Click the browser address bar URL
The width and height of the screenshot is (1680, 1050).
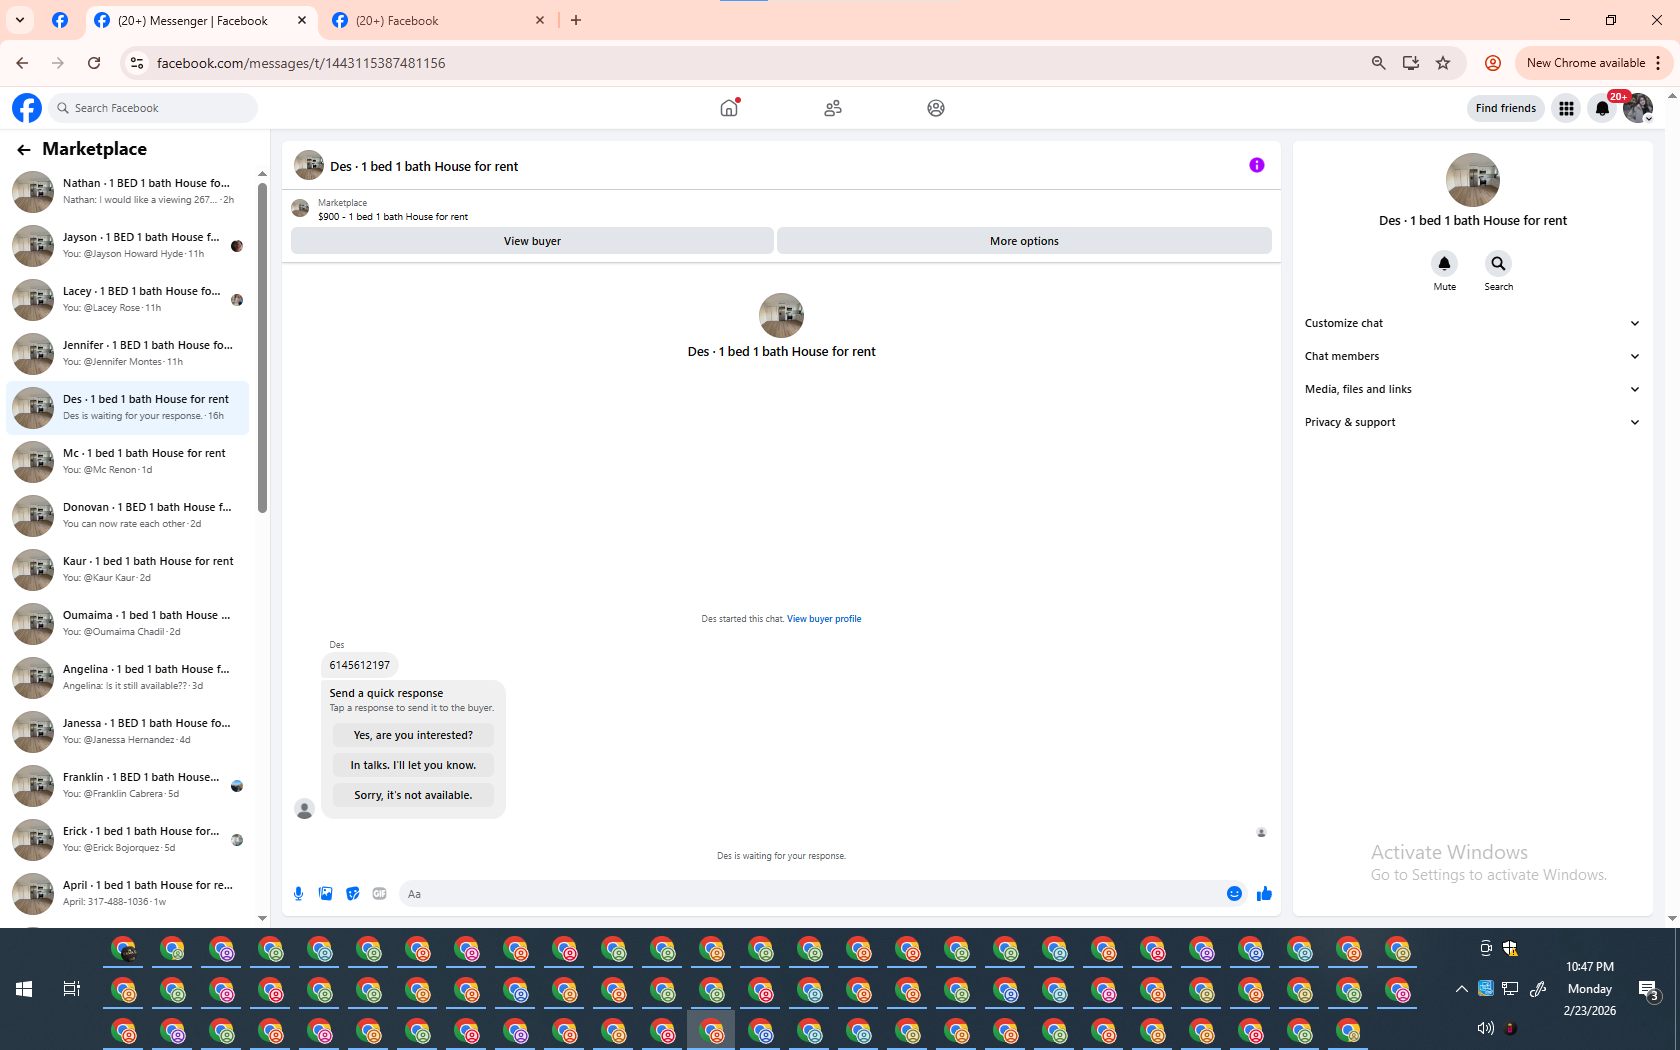tap(301, 63)
